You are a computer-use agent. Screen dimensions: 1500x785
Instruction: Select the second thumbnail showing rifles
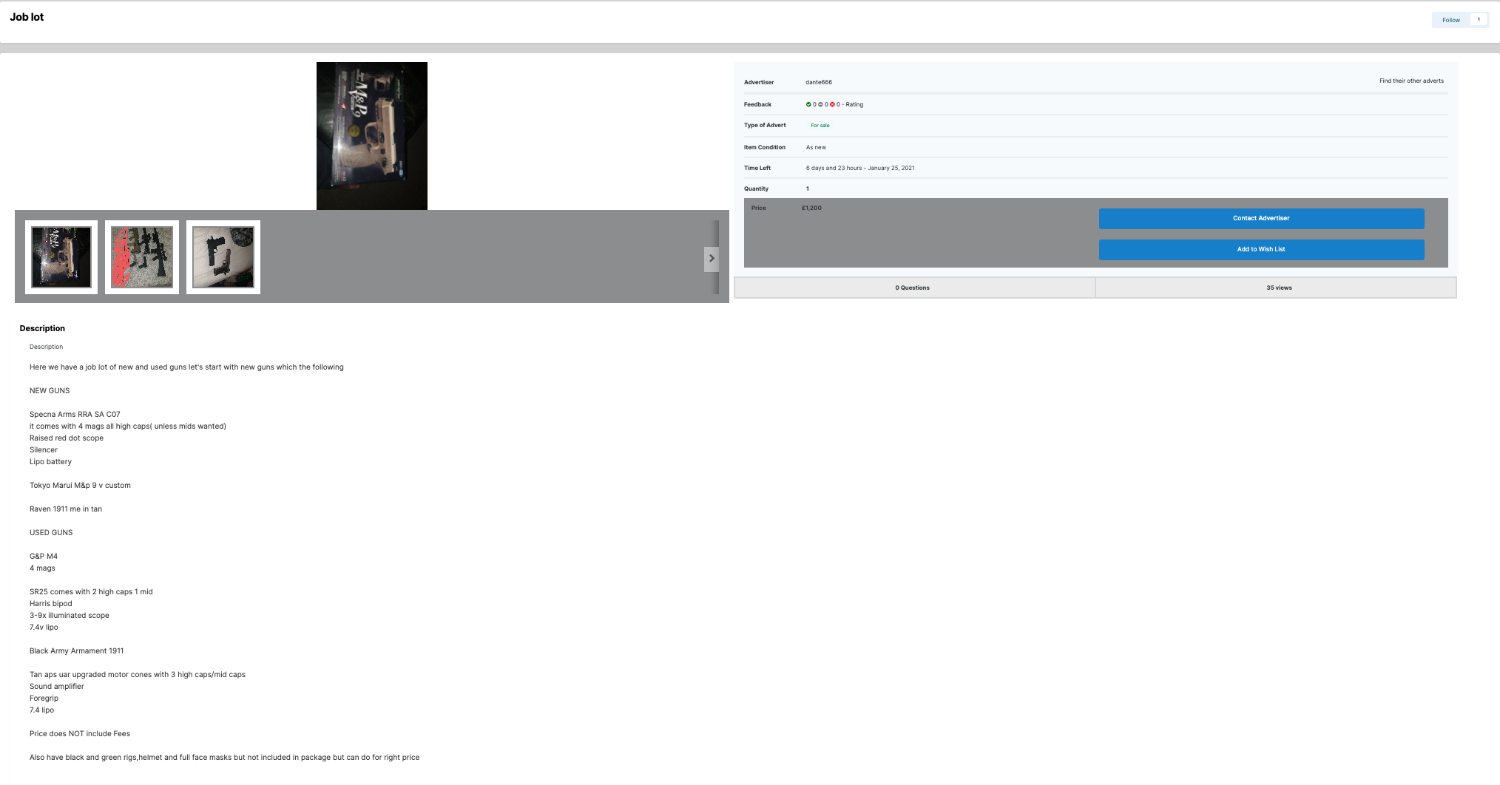coord(142,257)
